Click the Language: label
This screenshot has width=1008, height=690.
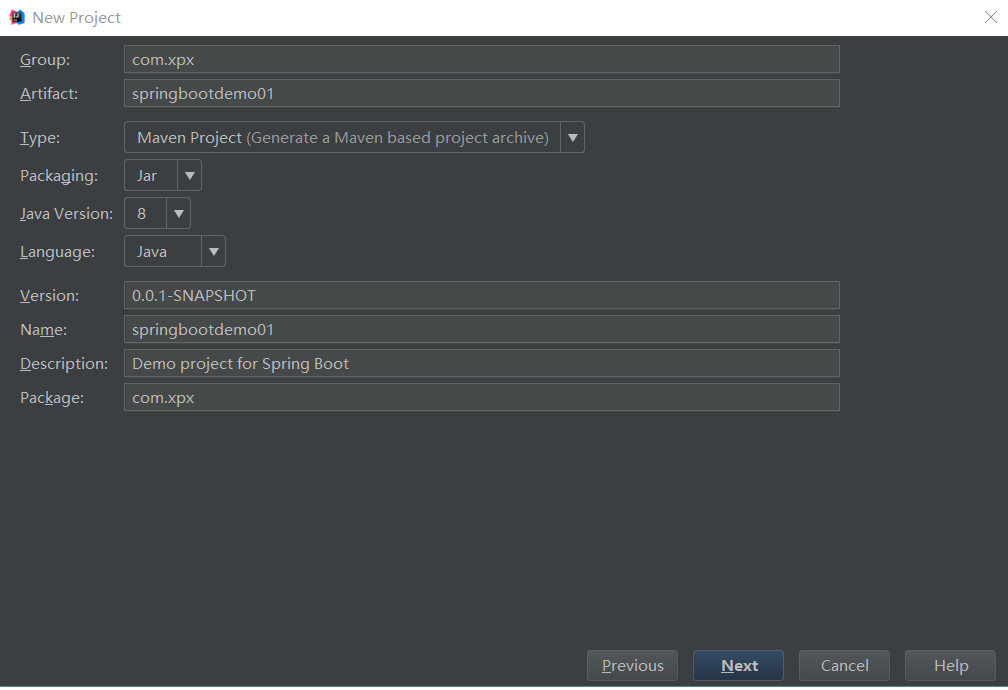pos(57,251)
